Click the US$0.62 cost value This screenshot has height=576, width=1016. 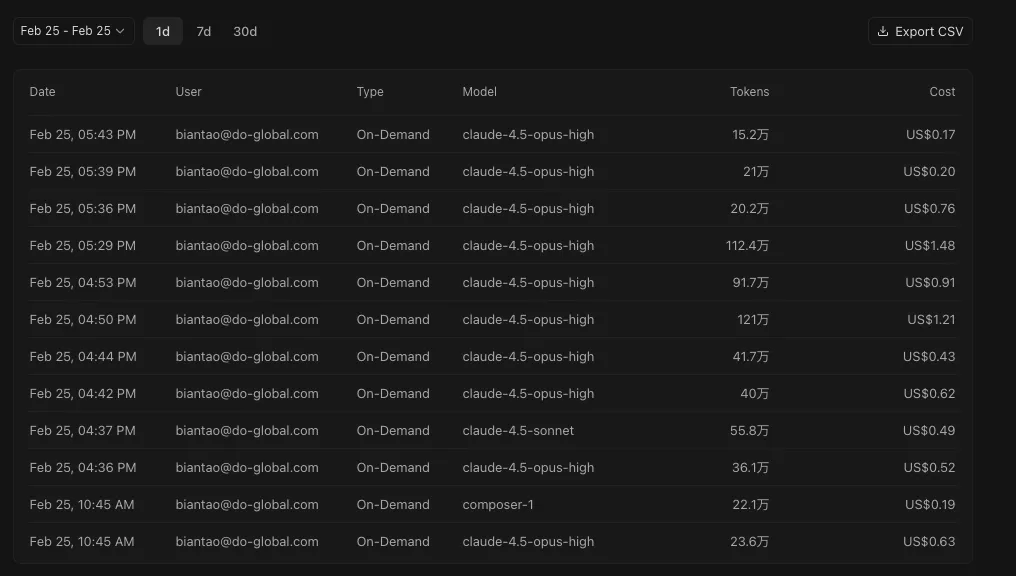(x=929, y=393)
